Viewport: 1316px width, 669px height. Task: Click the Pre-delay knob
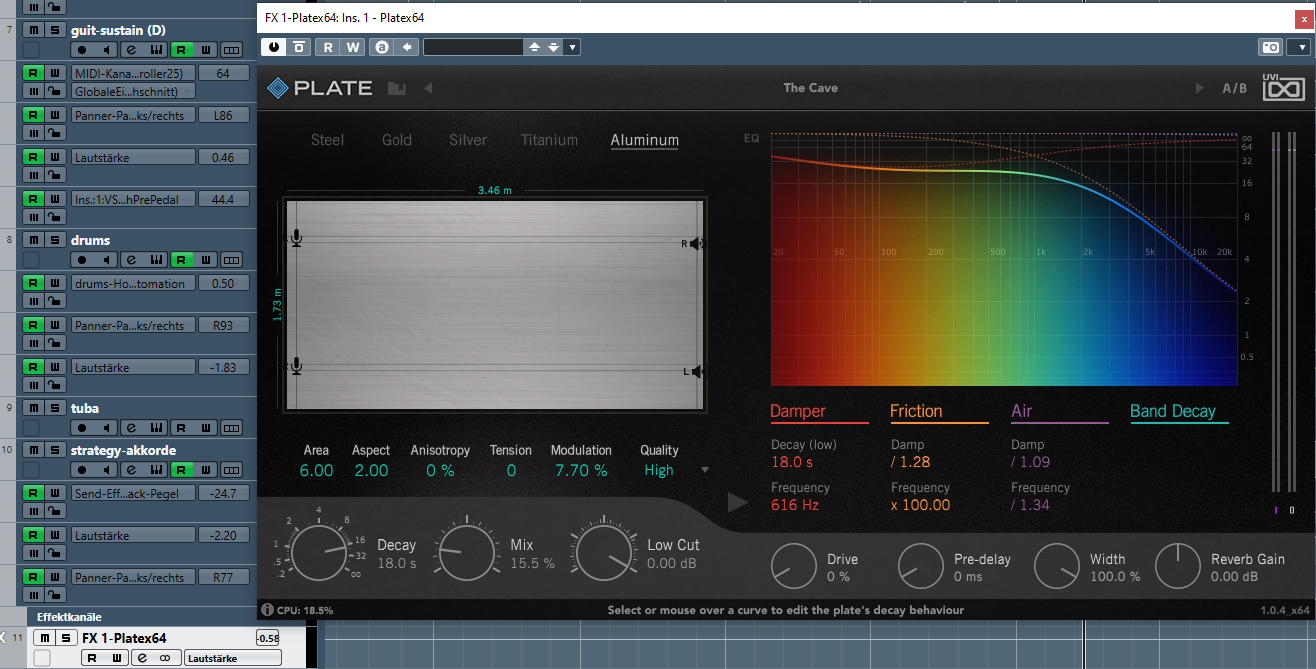(921, 566)
